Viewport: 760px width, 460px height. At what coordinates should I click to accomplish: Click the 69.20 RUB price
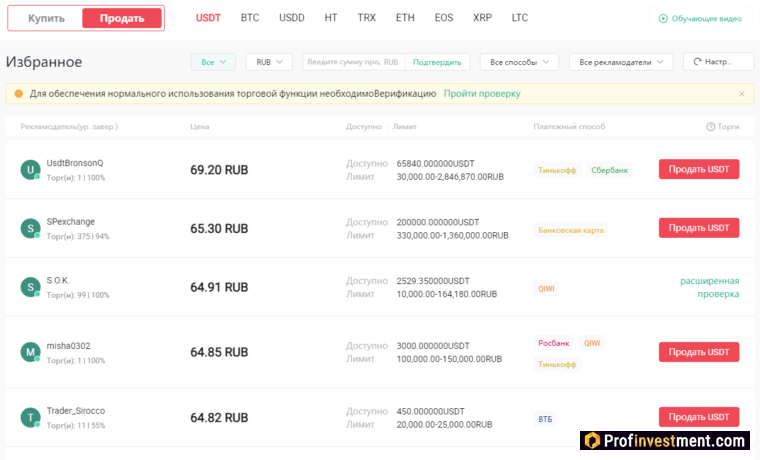[219, 170]
